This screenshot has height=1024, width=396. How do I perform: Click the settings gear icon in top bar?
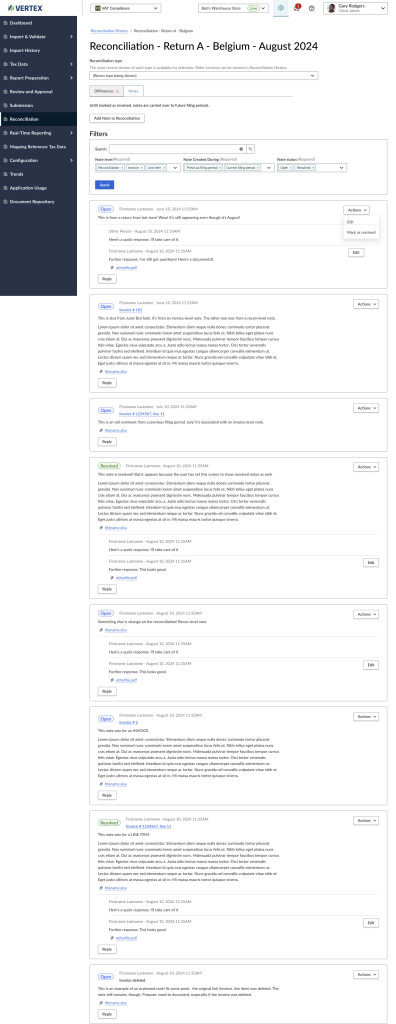point(280,8)
